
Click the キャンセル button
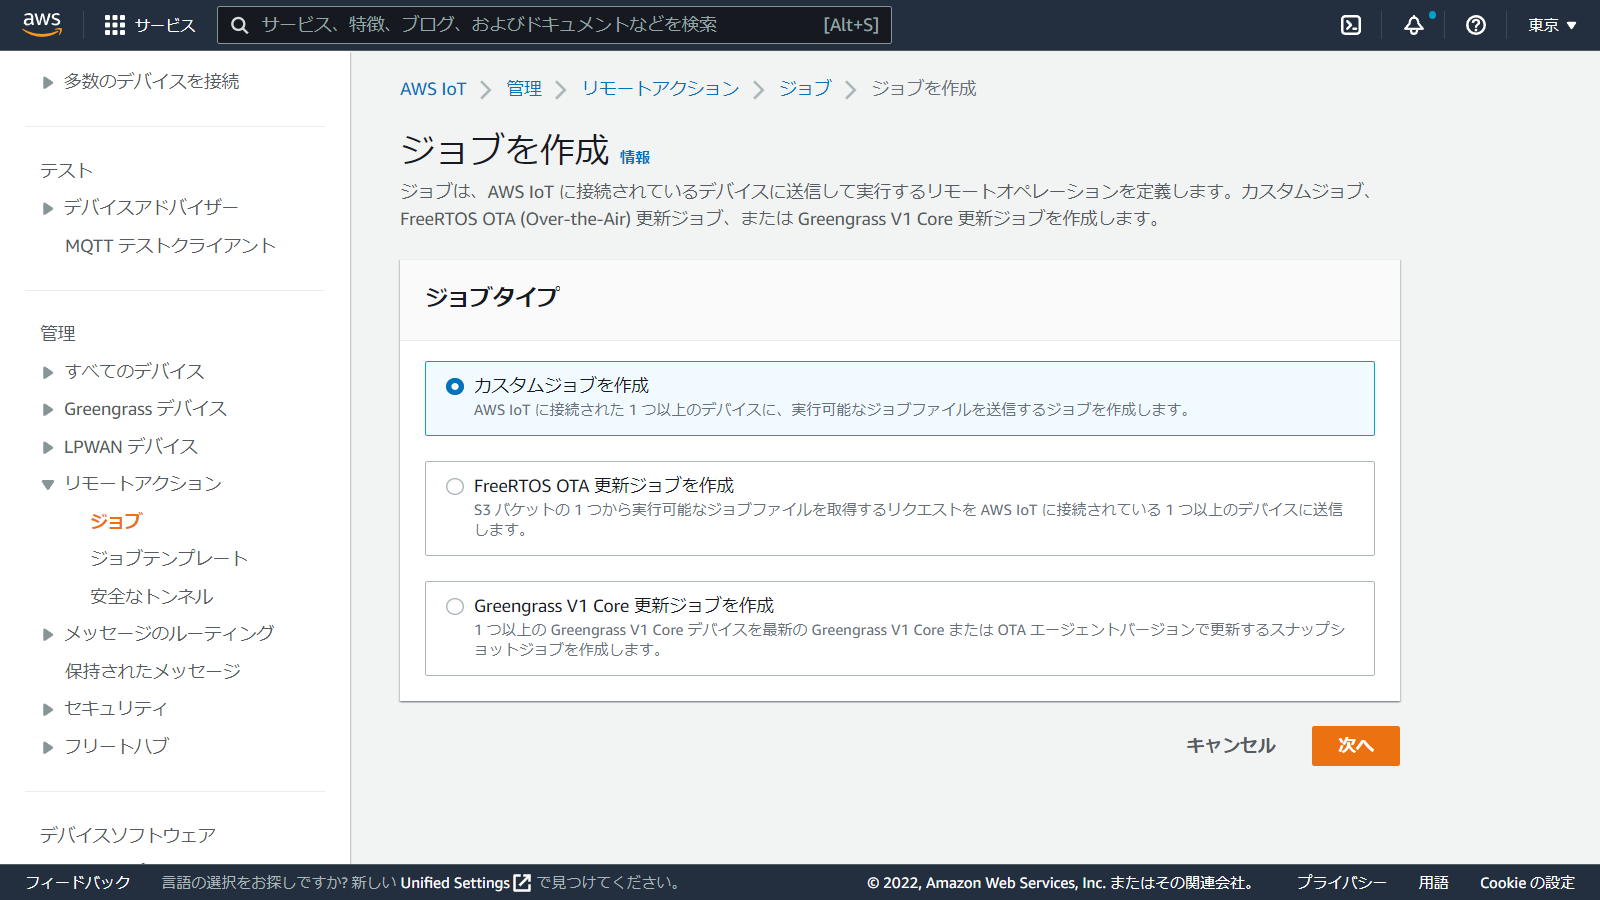(x=1230, y=746)
